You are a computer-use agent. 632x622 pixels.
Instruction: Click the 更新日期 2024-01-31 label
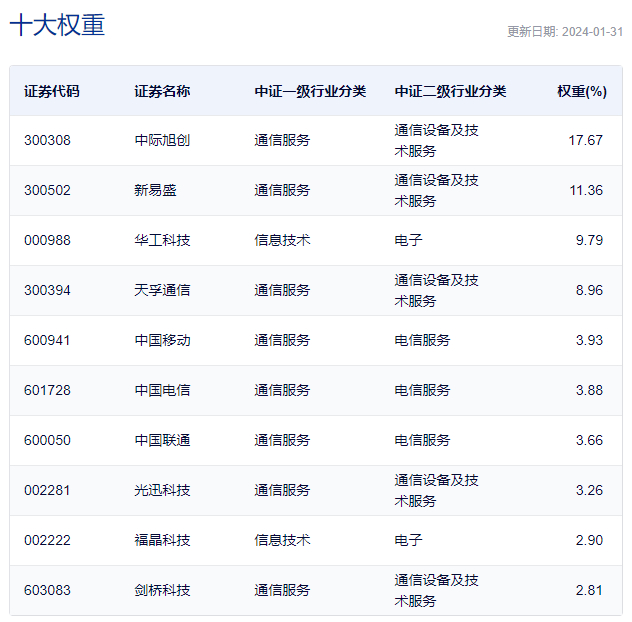click(x=565, y=32)
